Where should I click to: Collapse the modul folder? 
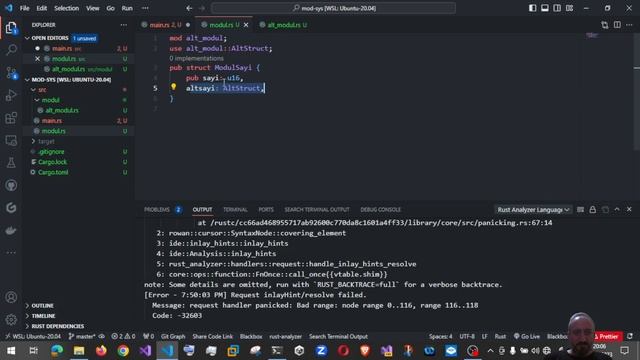37,100
